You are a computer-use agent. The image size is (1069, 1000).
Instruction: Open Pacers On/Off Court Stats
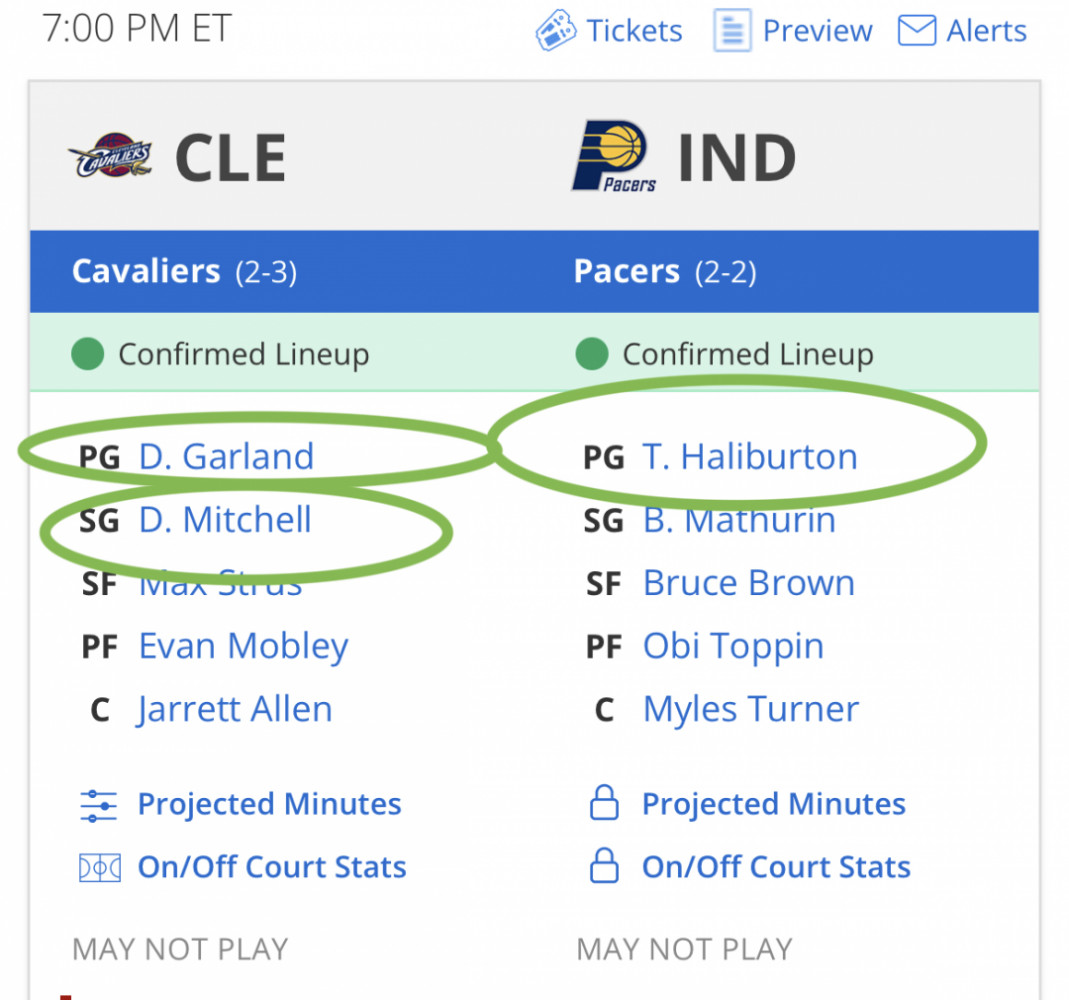pyautogui.click(x=777, y=867)
